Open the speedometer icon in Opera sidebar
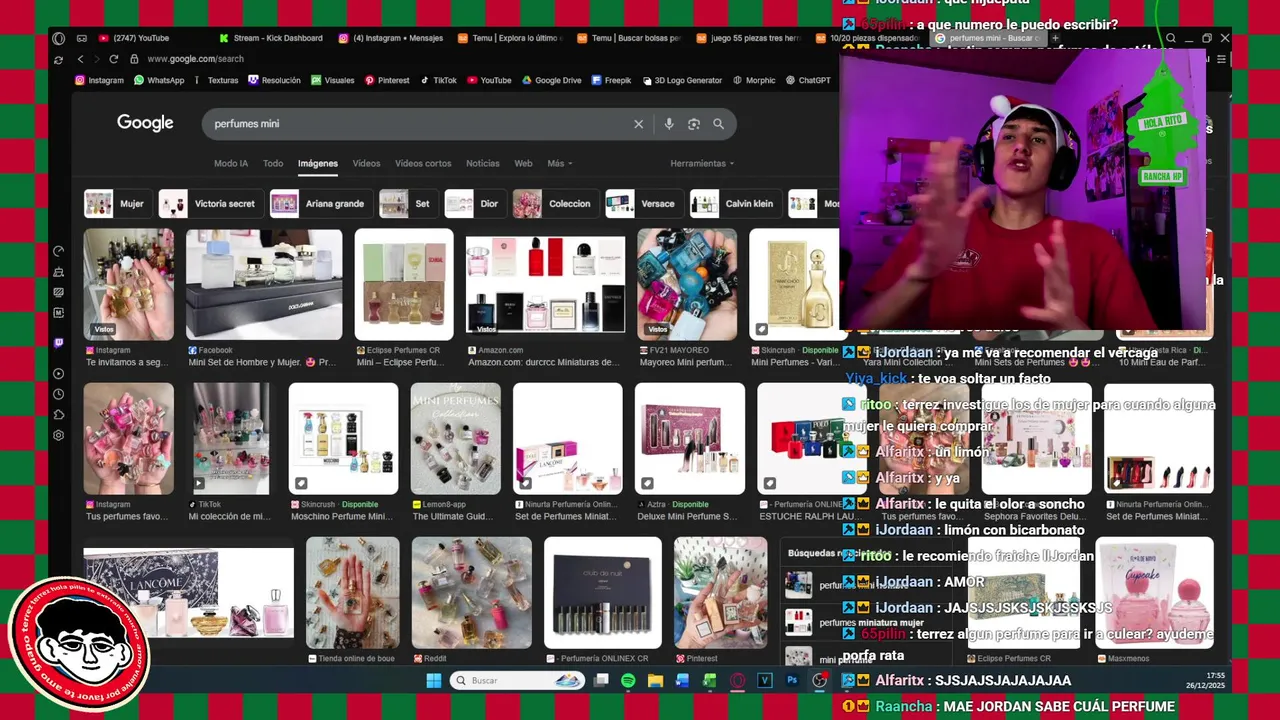Screen dimensions: 1280x720 click(59, 251)
